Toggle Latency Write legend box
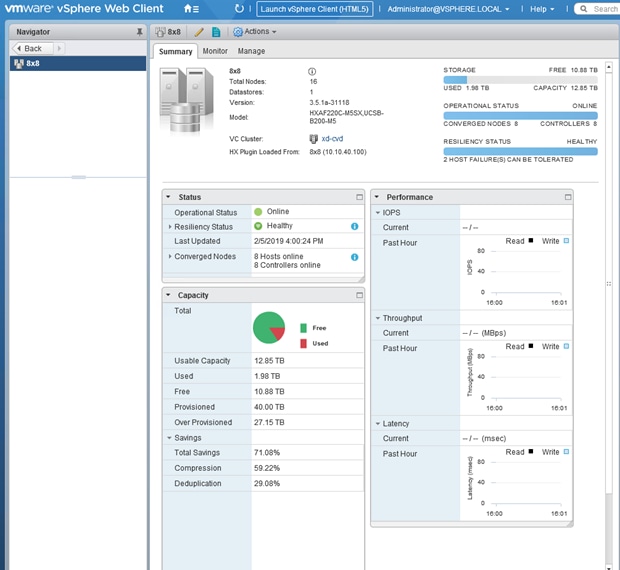 point(566,451)
